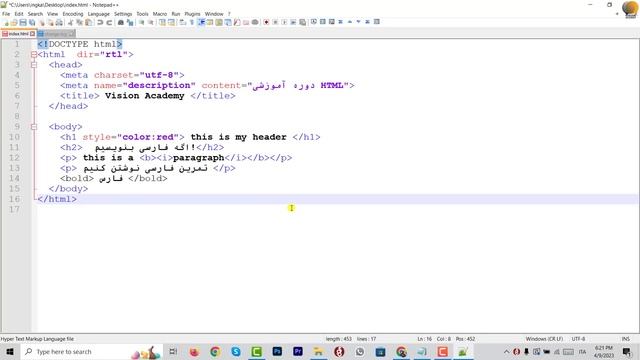Screen dimensions: 640x360
Task: Open Skype from the taskbar
Action: (x=236, y=351)
